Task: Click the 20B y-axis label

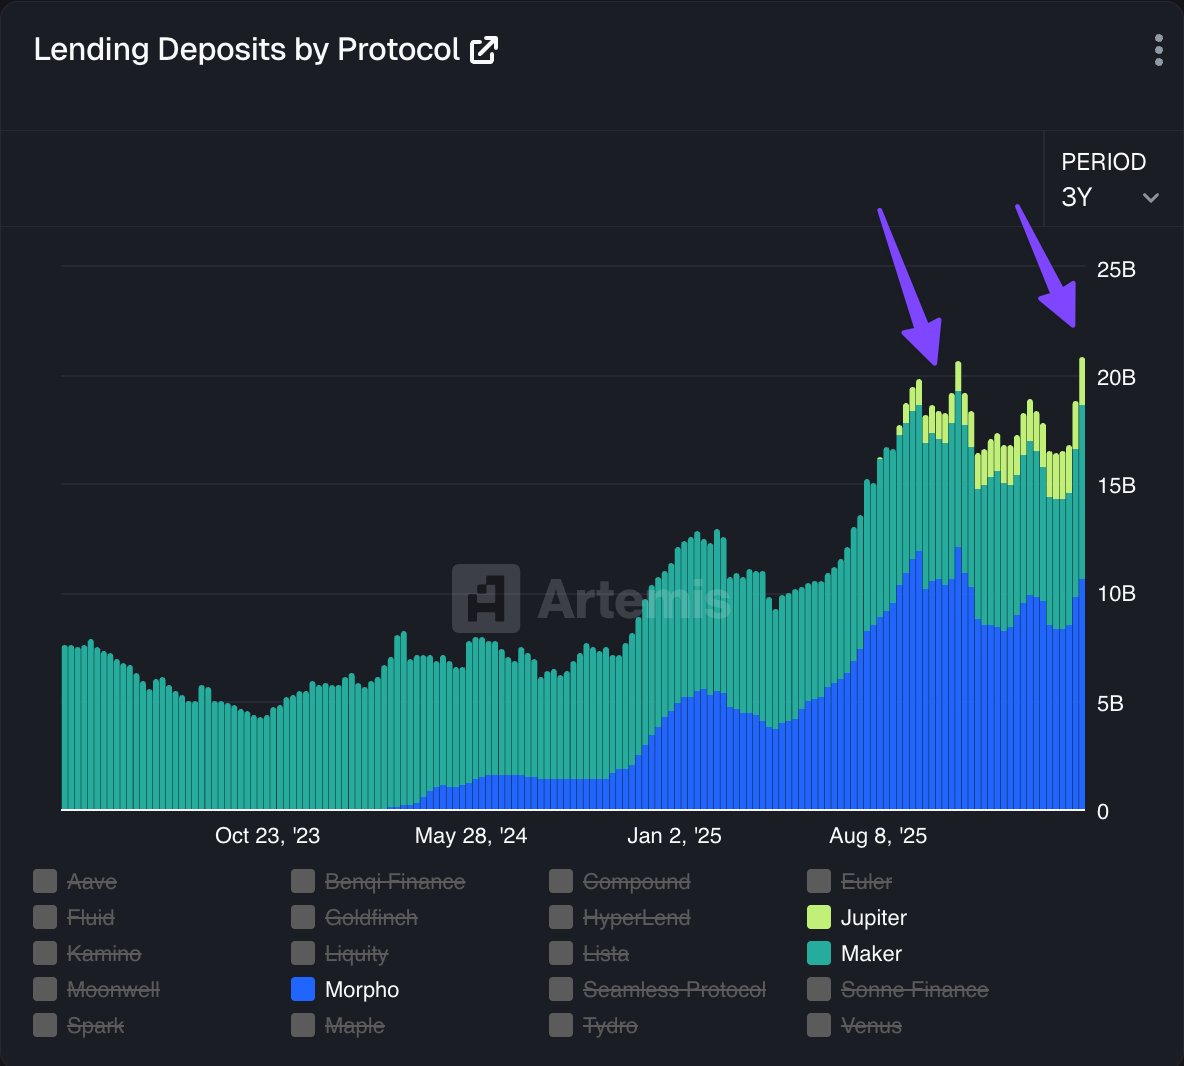Action: click(1116, 377)
